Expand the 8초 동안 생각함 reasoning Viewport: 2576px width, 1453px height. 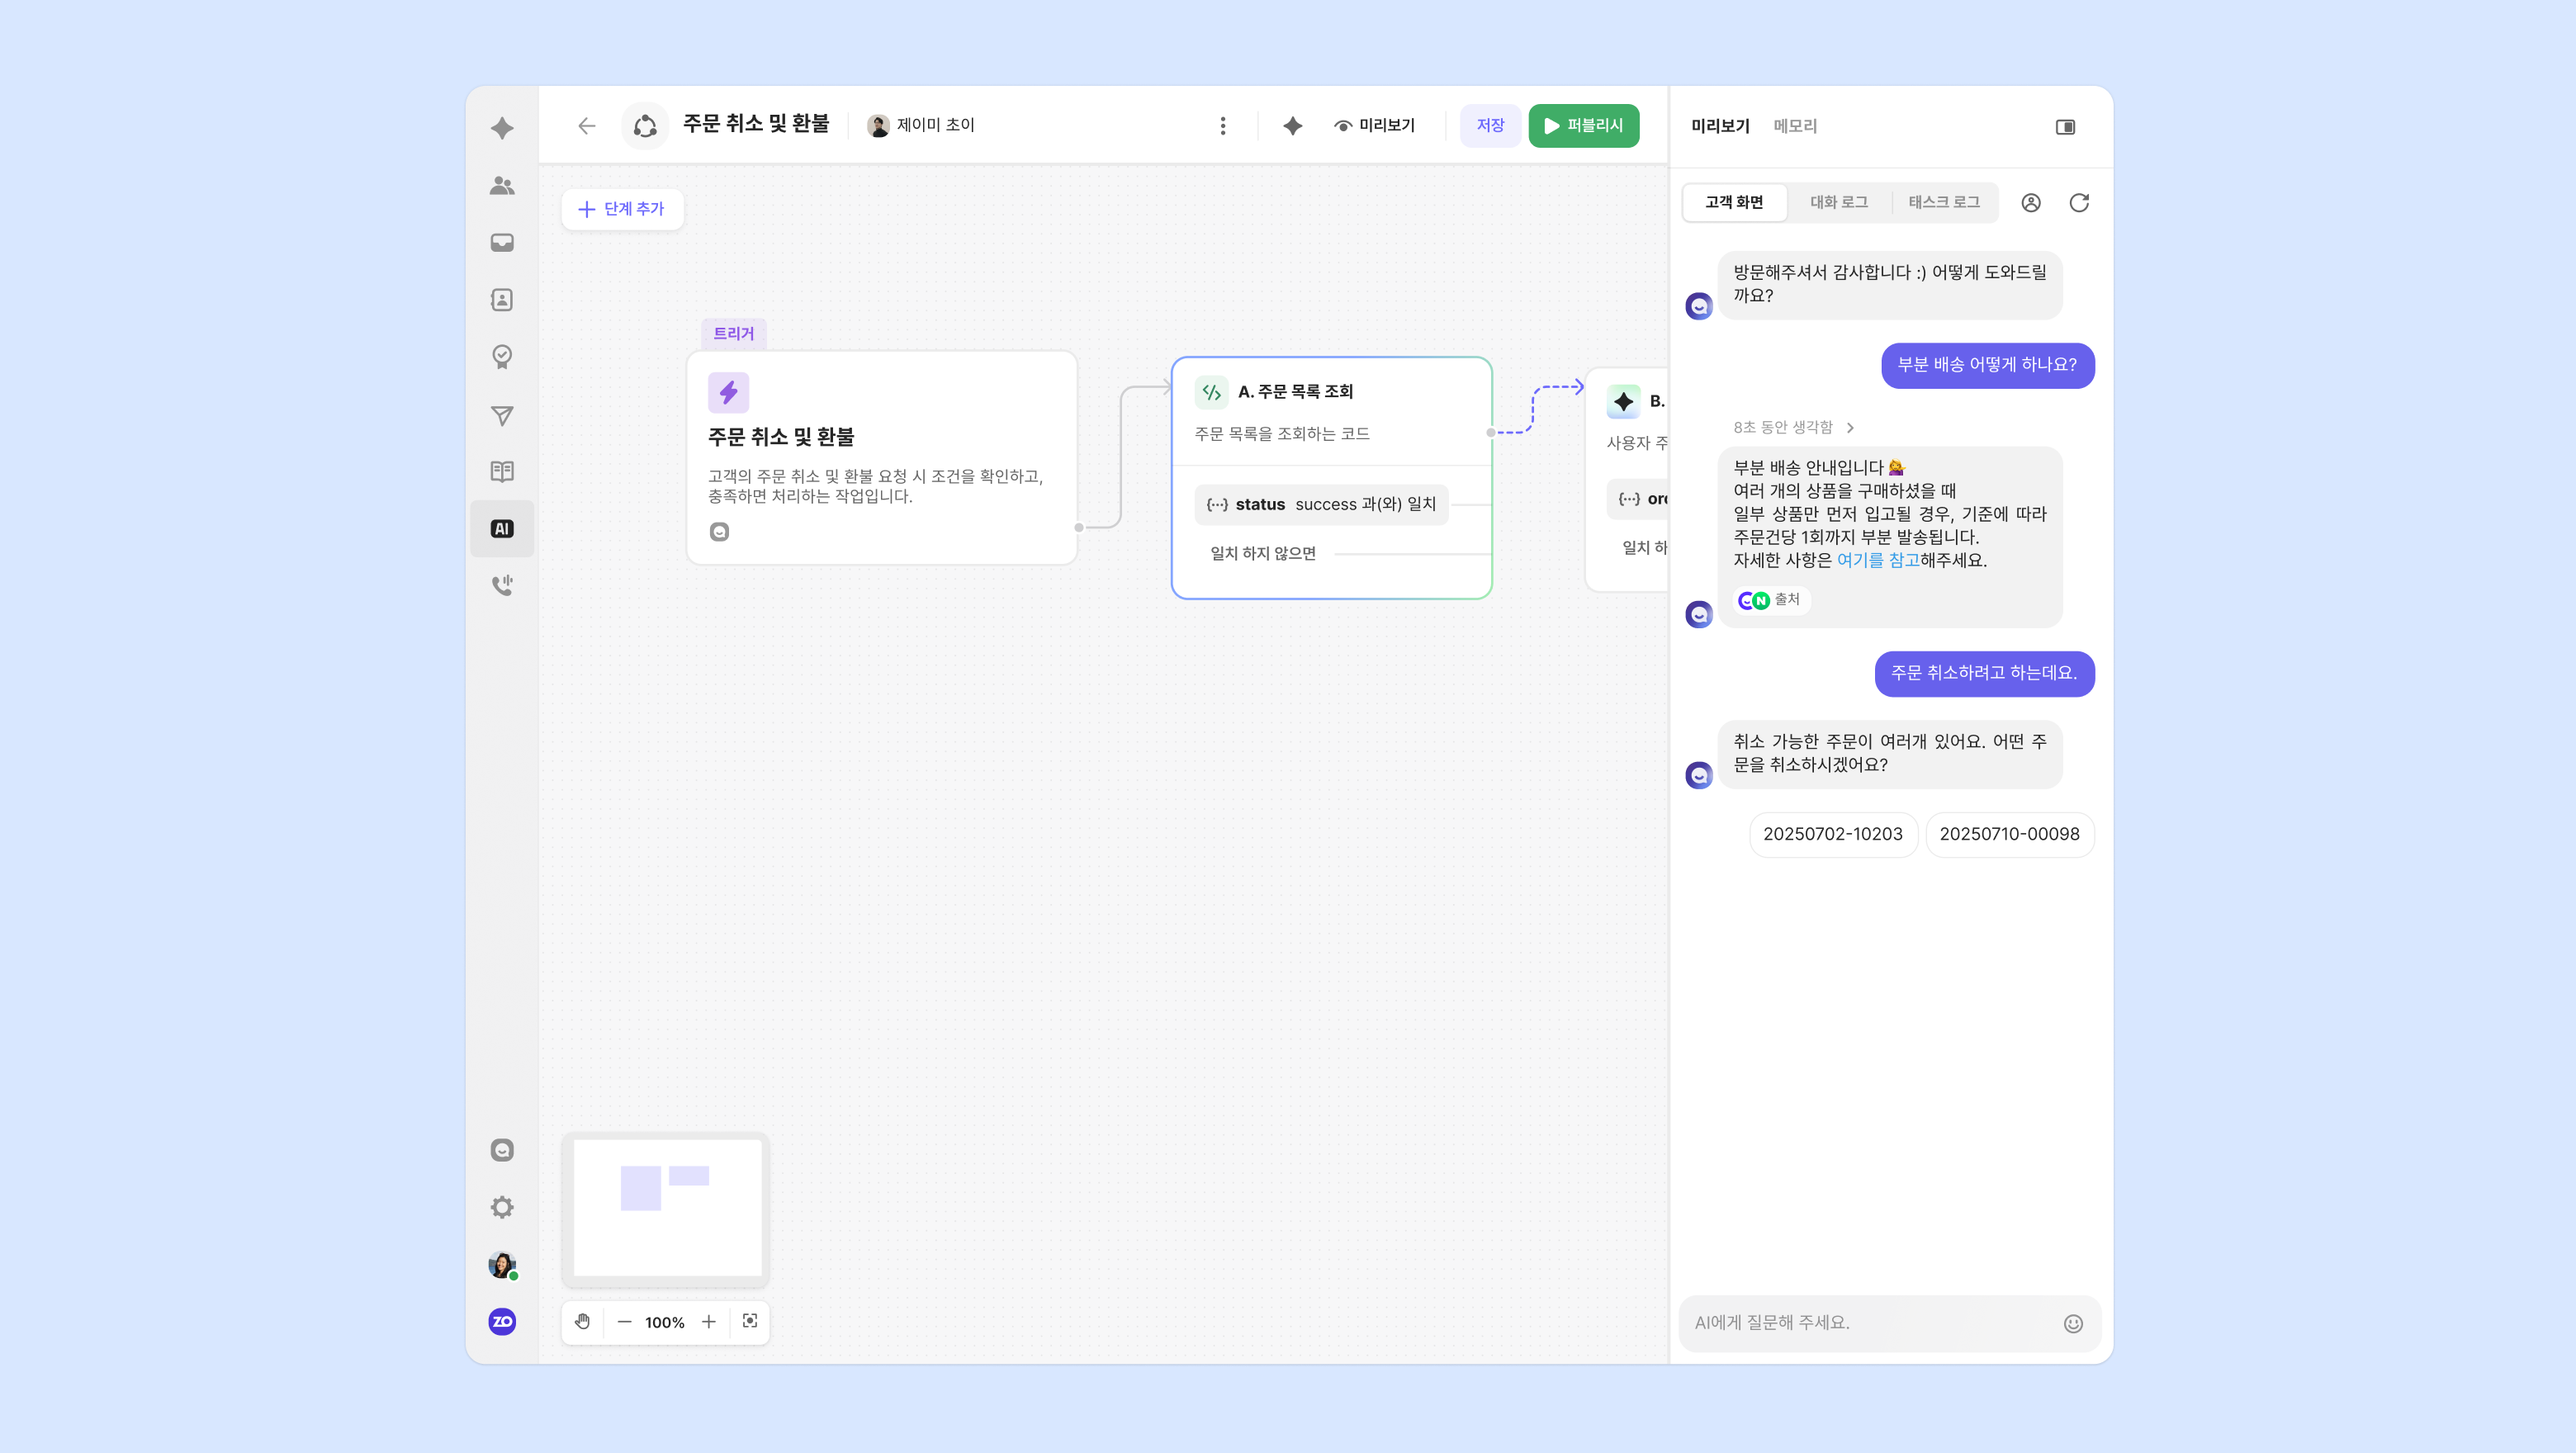click(1793, 428)
